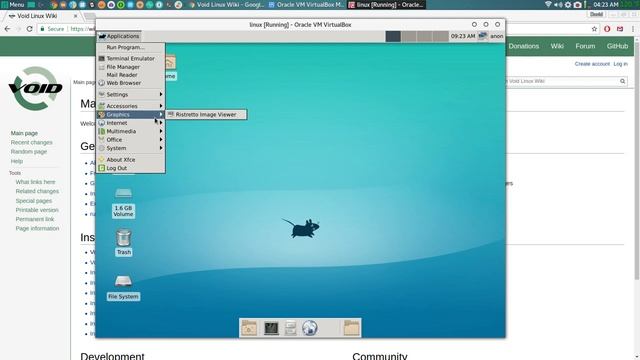
Task: Open Recent changes in wiki sidebar
Action: point(31,142)
